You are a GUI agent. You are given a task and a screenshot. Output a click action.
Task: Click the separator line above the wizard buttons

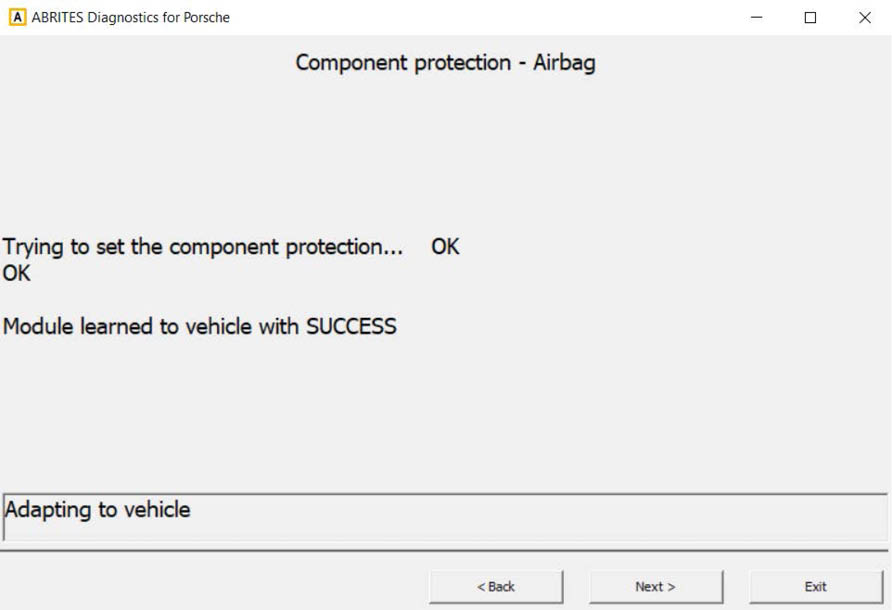(445, 550)
